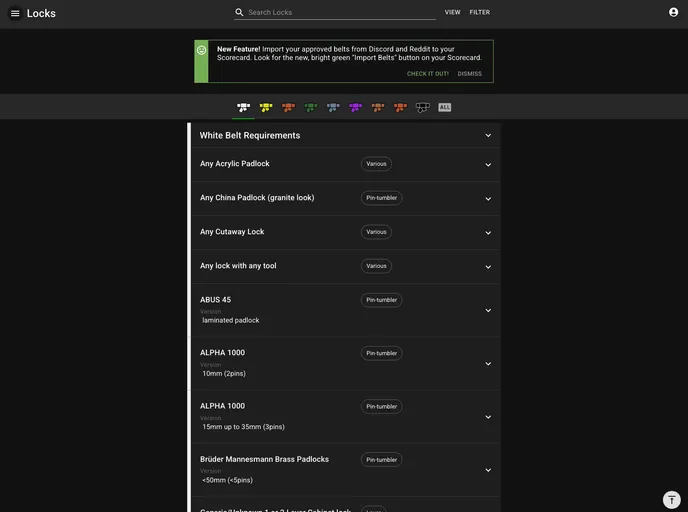Image resolution: width=688 pixels, height=512 pixels.
Task: Click the 10mm (2pins) version text
Action: (224, 373)
